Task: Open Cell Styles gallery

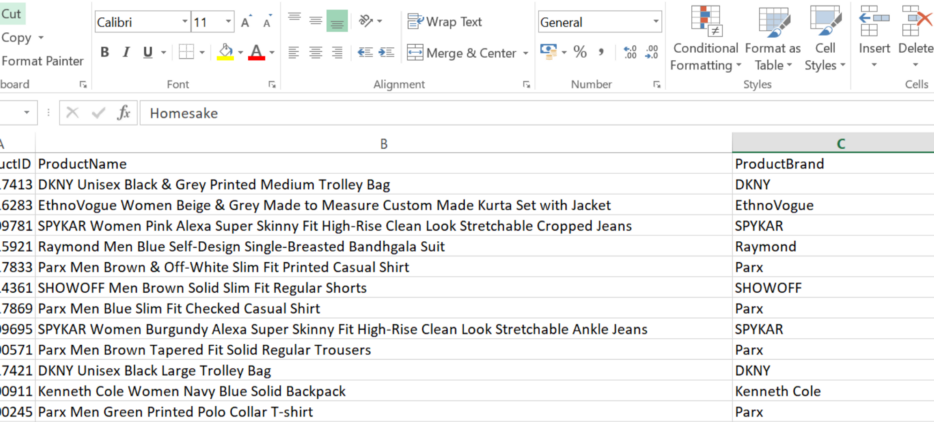Action: (x=825, y=39)
